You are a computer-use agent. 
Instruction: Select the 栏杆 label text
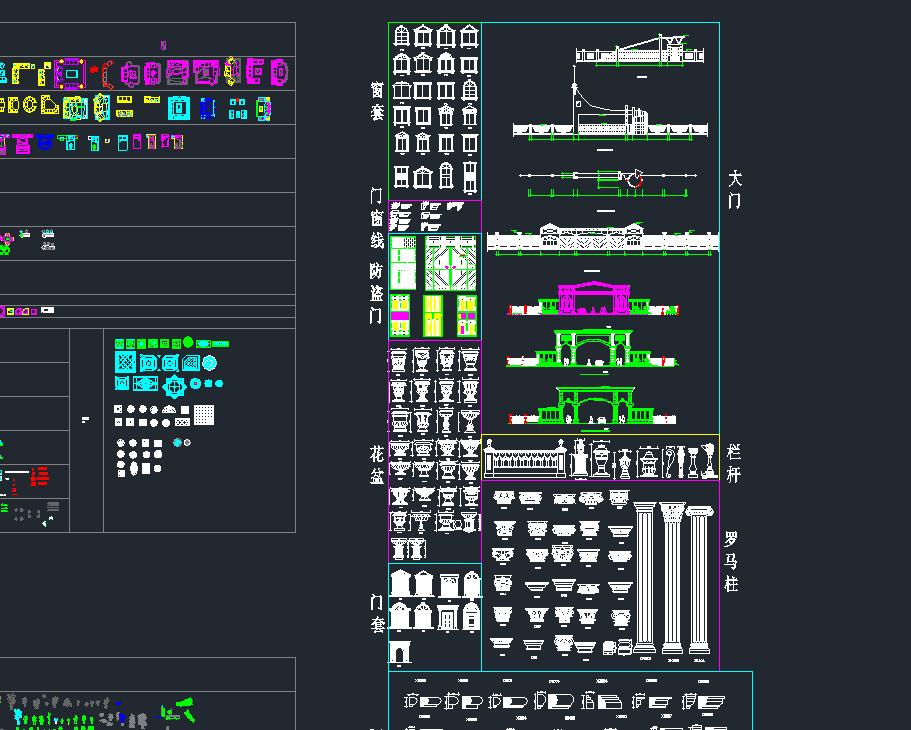(x=734, y=463)
